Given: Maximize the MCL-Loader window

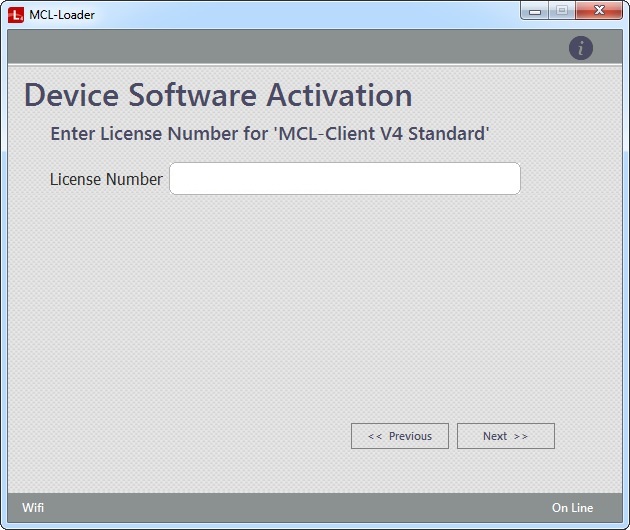Looking at the screenshot, I should click(x=562, y=11).
